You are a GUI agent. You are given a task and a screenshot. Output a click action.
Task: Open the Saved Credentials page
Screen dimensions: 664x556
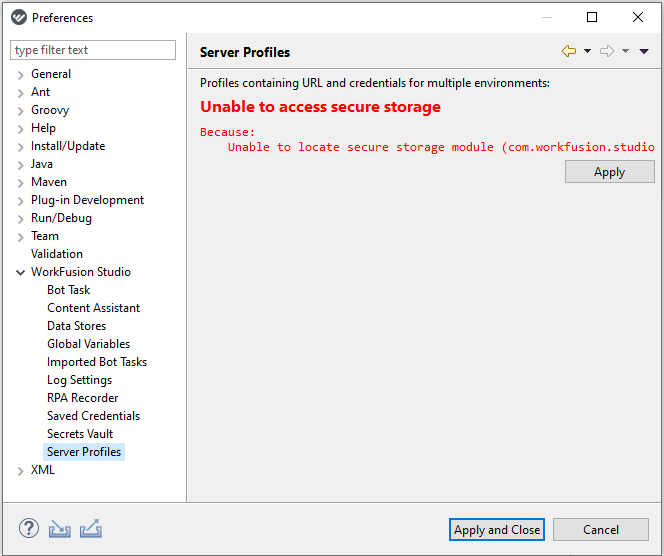click(x=93, y=416)
